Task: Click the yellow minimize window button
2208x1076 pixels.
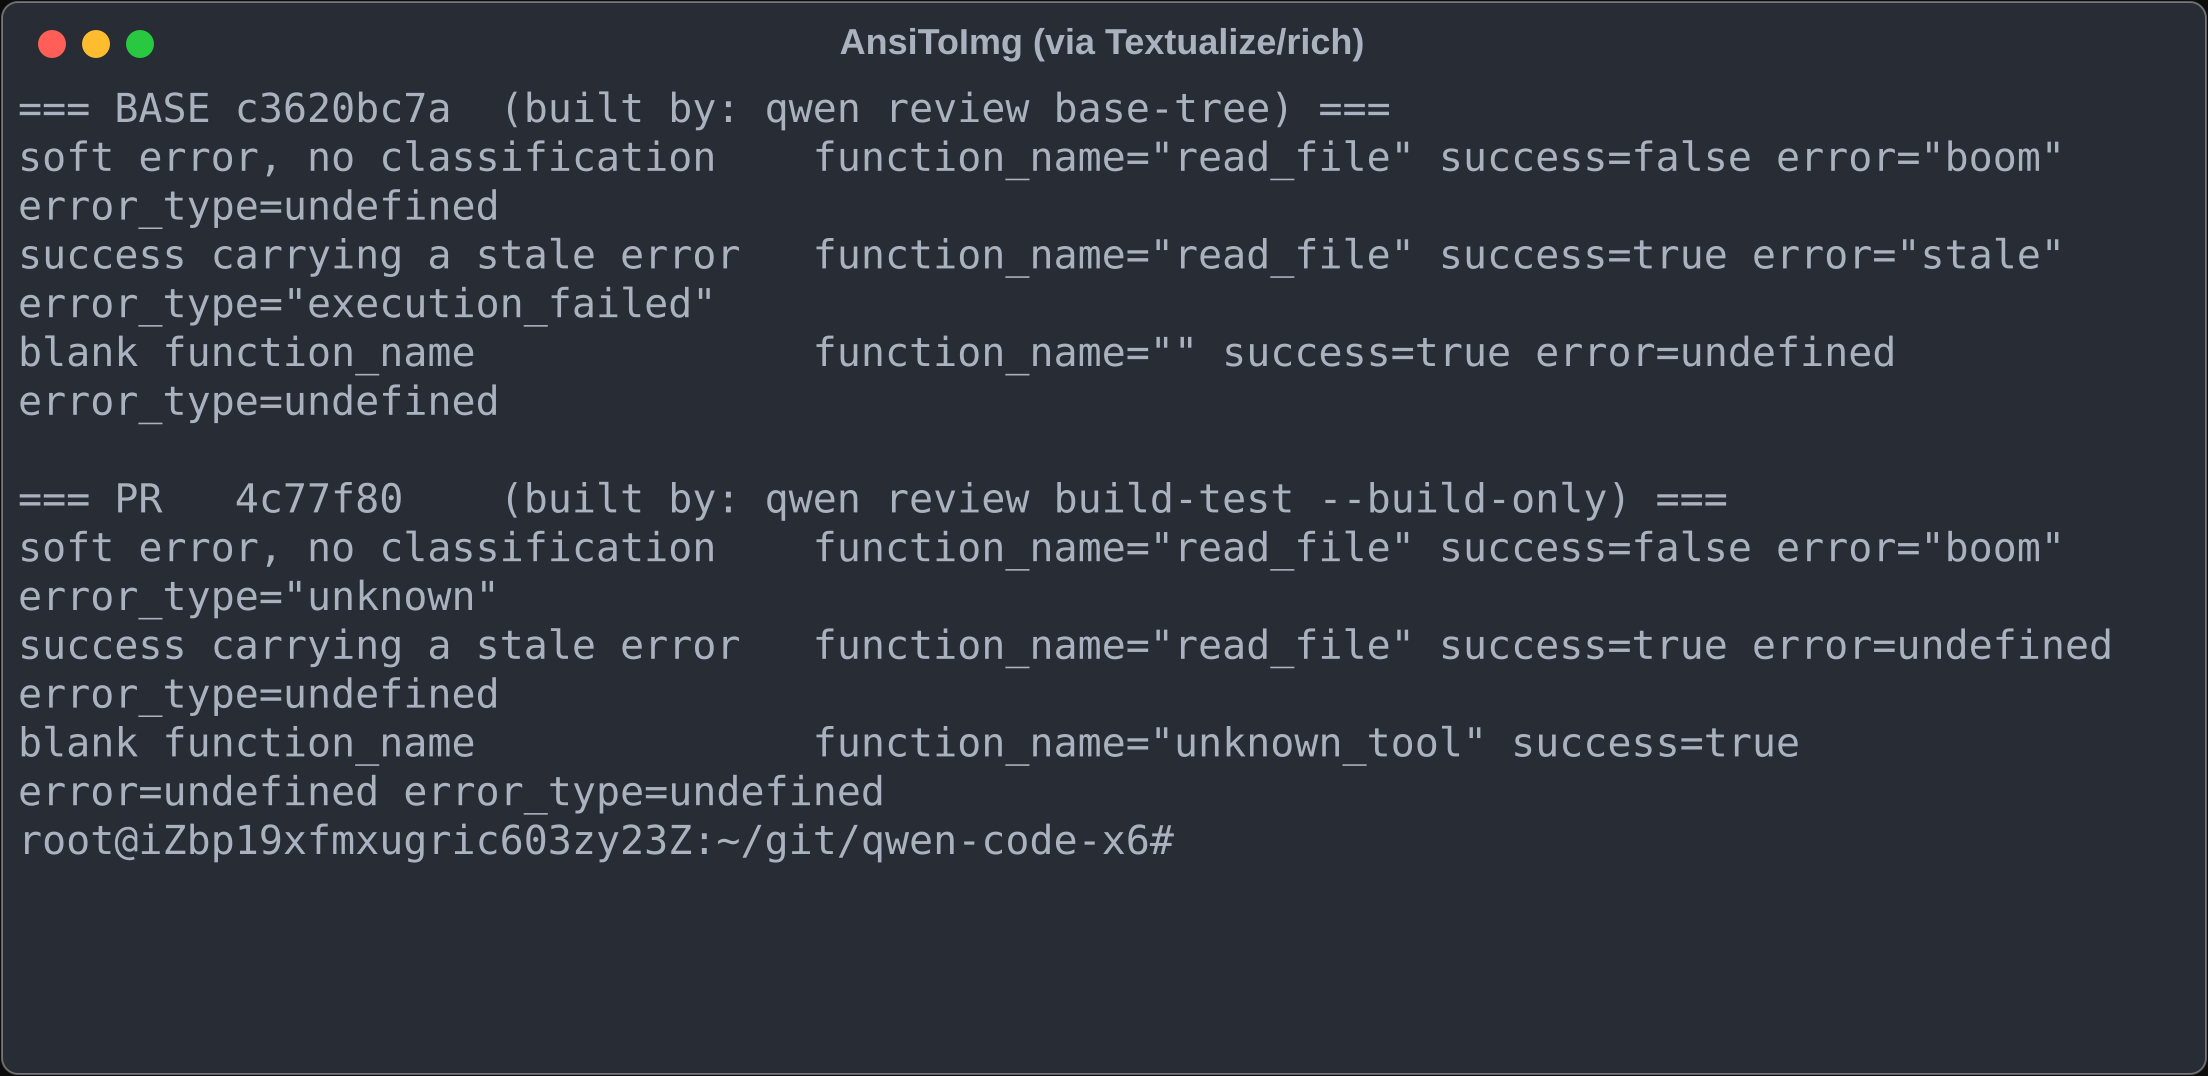Action: click(x=96, y=44)
